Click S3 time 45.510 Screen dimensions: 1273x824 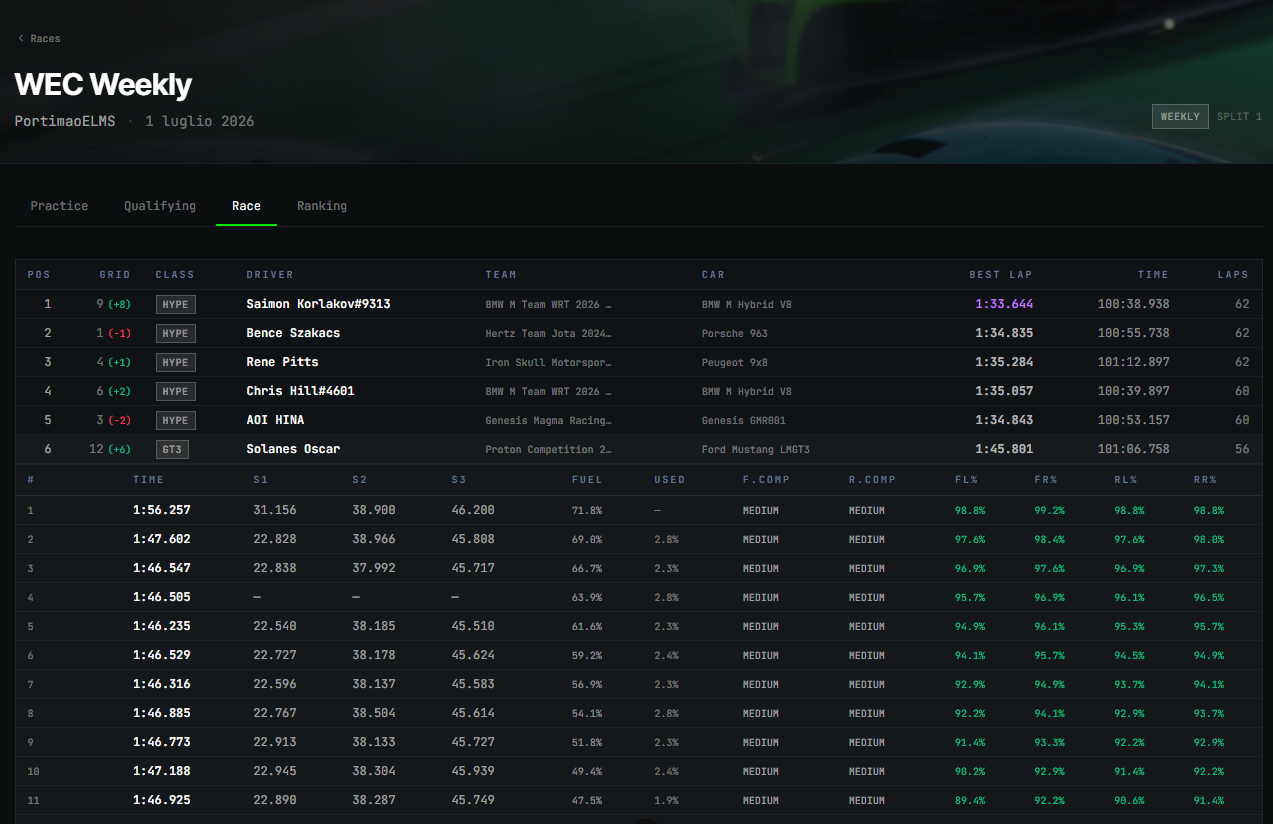[473, 626]
